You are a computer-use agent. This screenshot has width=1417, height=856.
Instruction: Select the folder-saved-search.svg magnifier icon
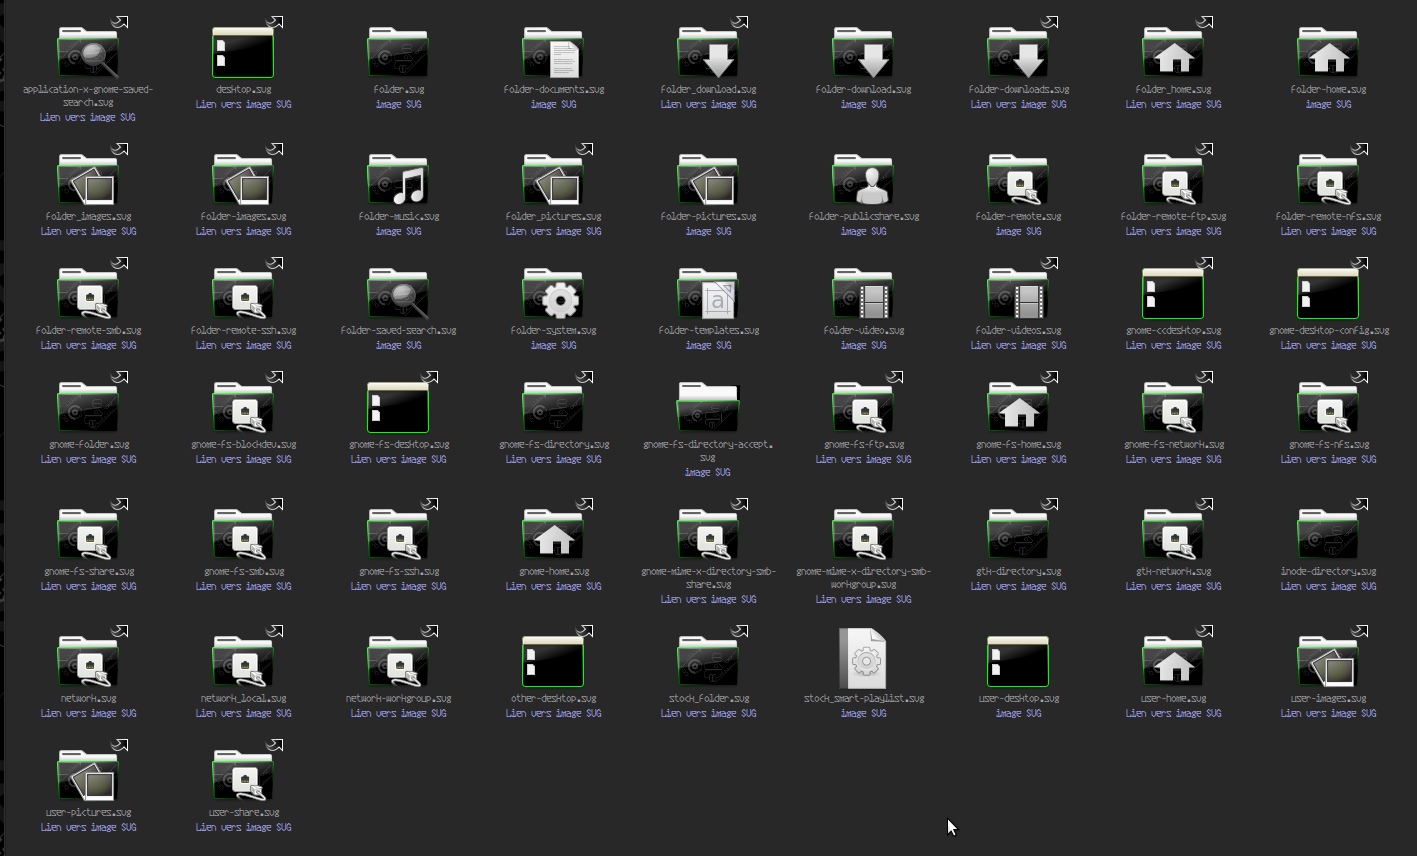coord(398,293)
